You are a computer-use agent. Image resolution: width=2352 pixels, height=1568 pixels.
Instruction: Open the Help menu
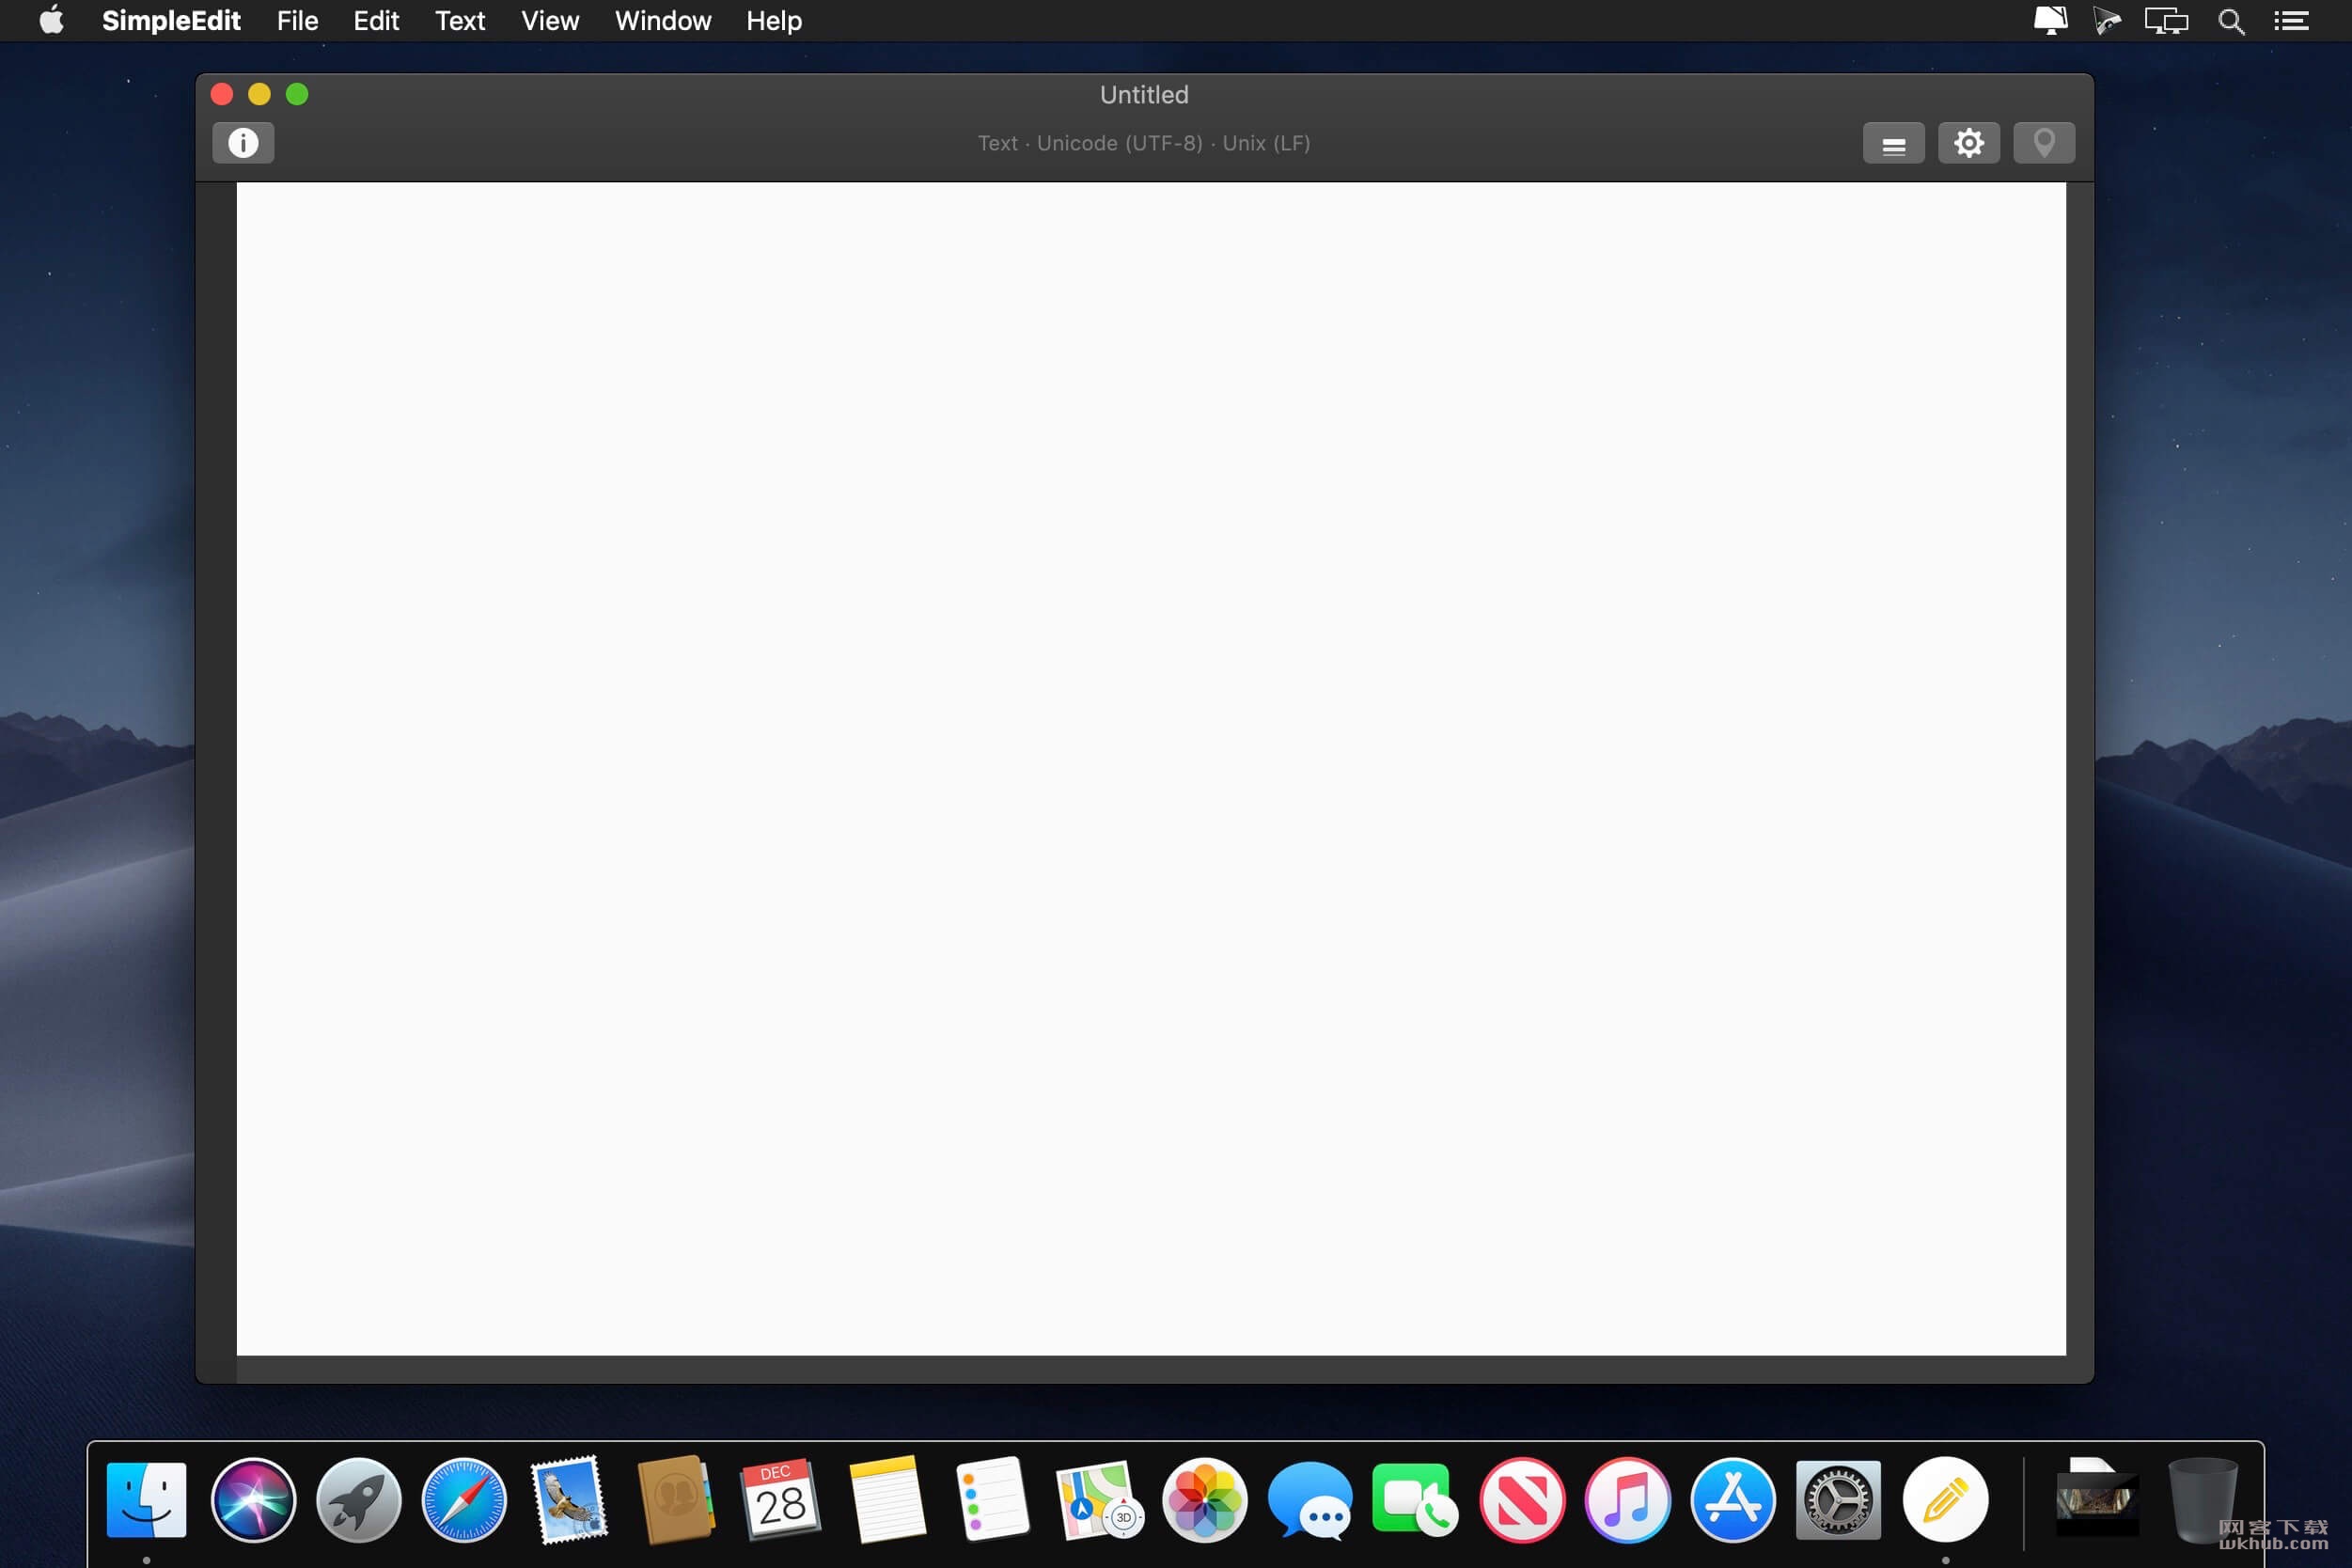774,21
